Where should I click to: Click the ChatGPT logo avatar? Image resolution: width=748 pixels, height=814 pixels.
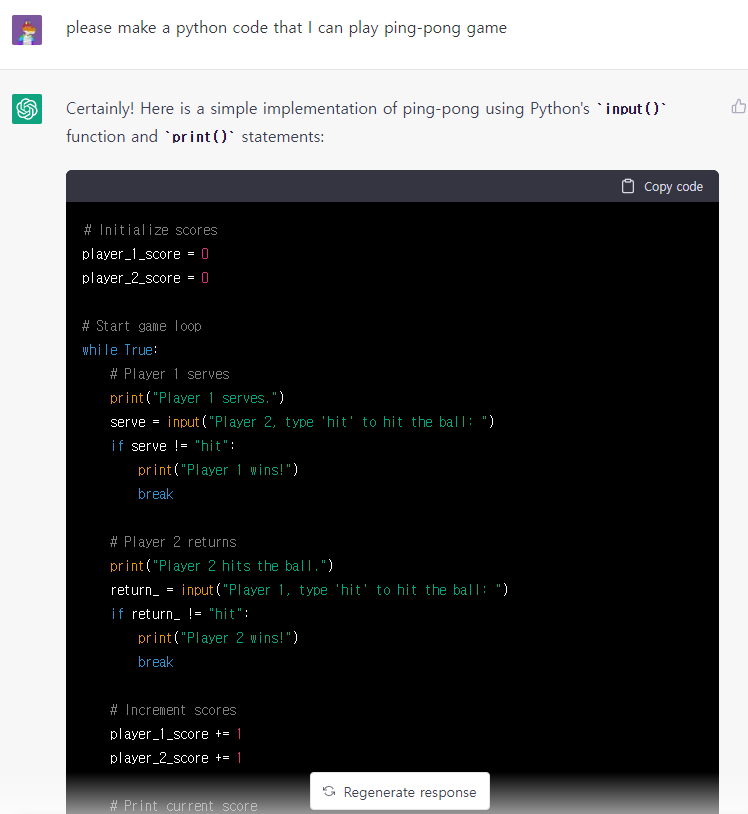(x=27, y=109)
